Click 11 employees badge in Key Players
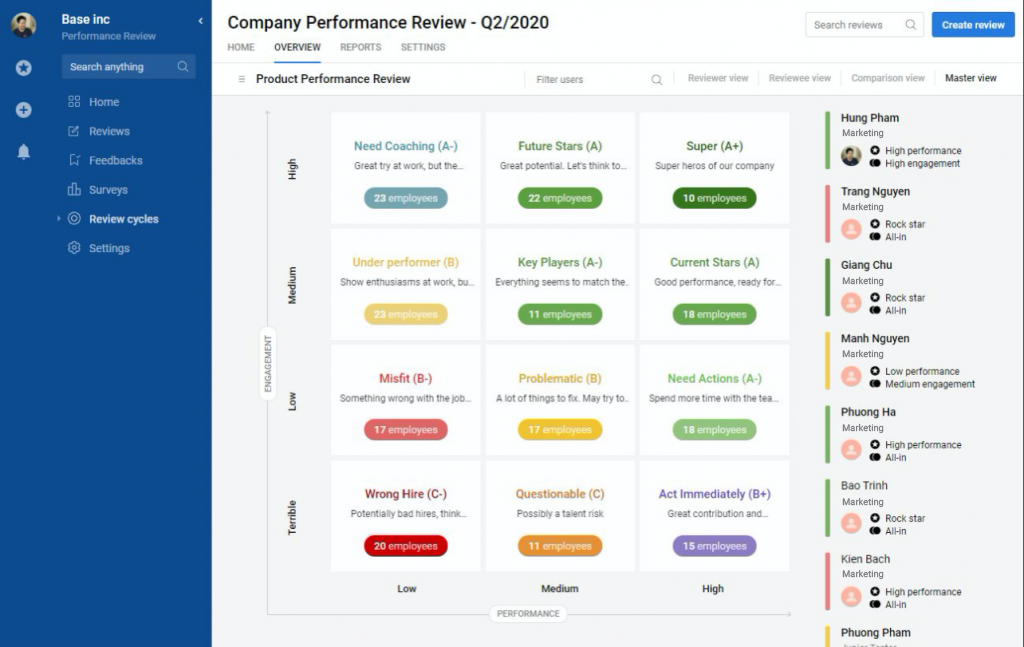 pyautogui.click(x=560, y=314)
